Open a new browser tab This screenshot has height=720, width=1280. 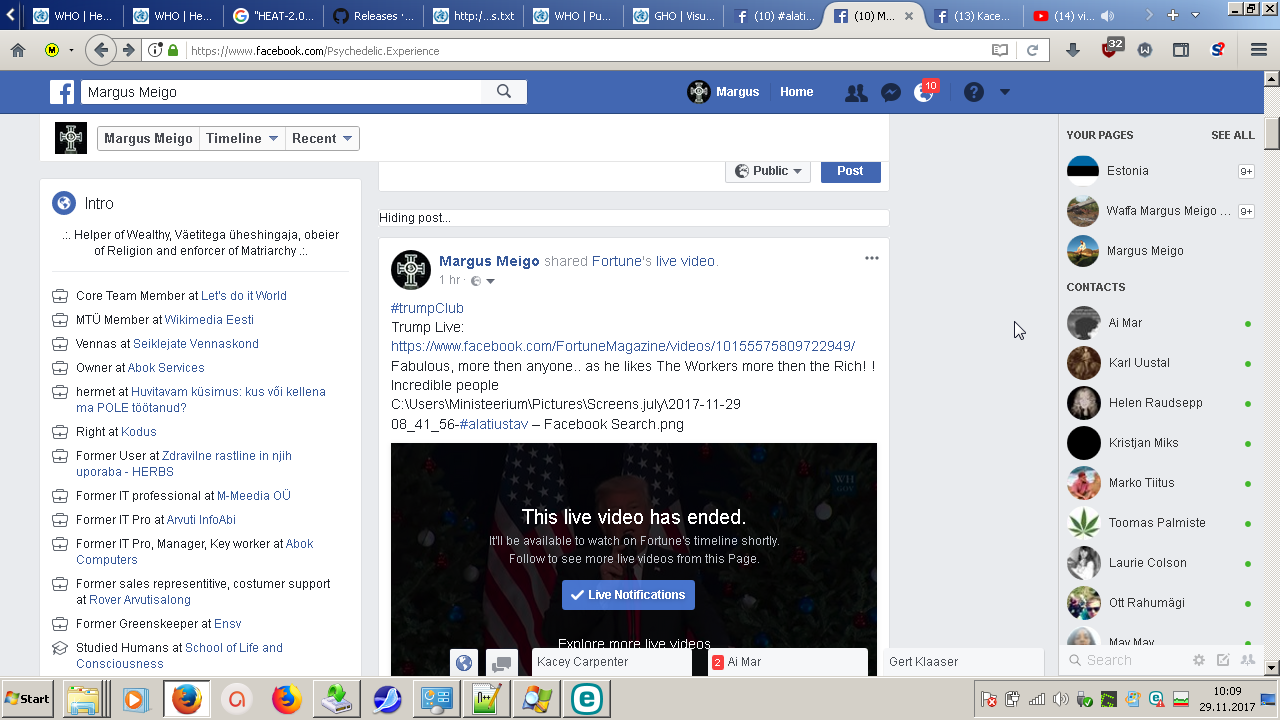(x=1172, y=15)
